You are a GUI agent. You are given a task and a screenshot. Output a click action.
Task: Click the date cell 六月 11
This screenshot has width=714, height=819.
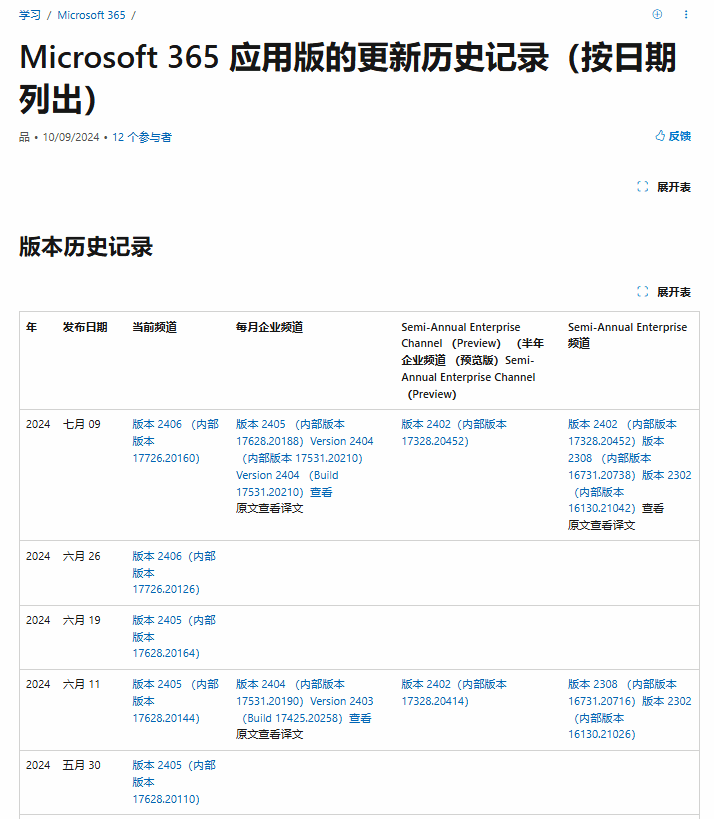pos(81,684)
